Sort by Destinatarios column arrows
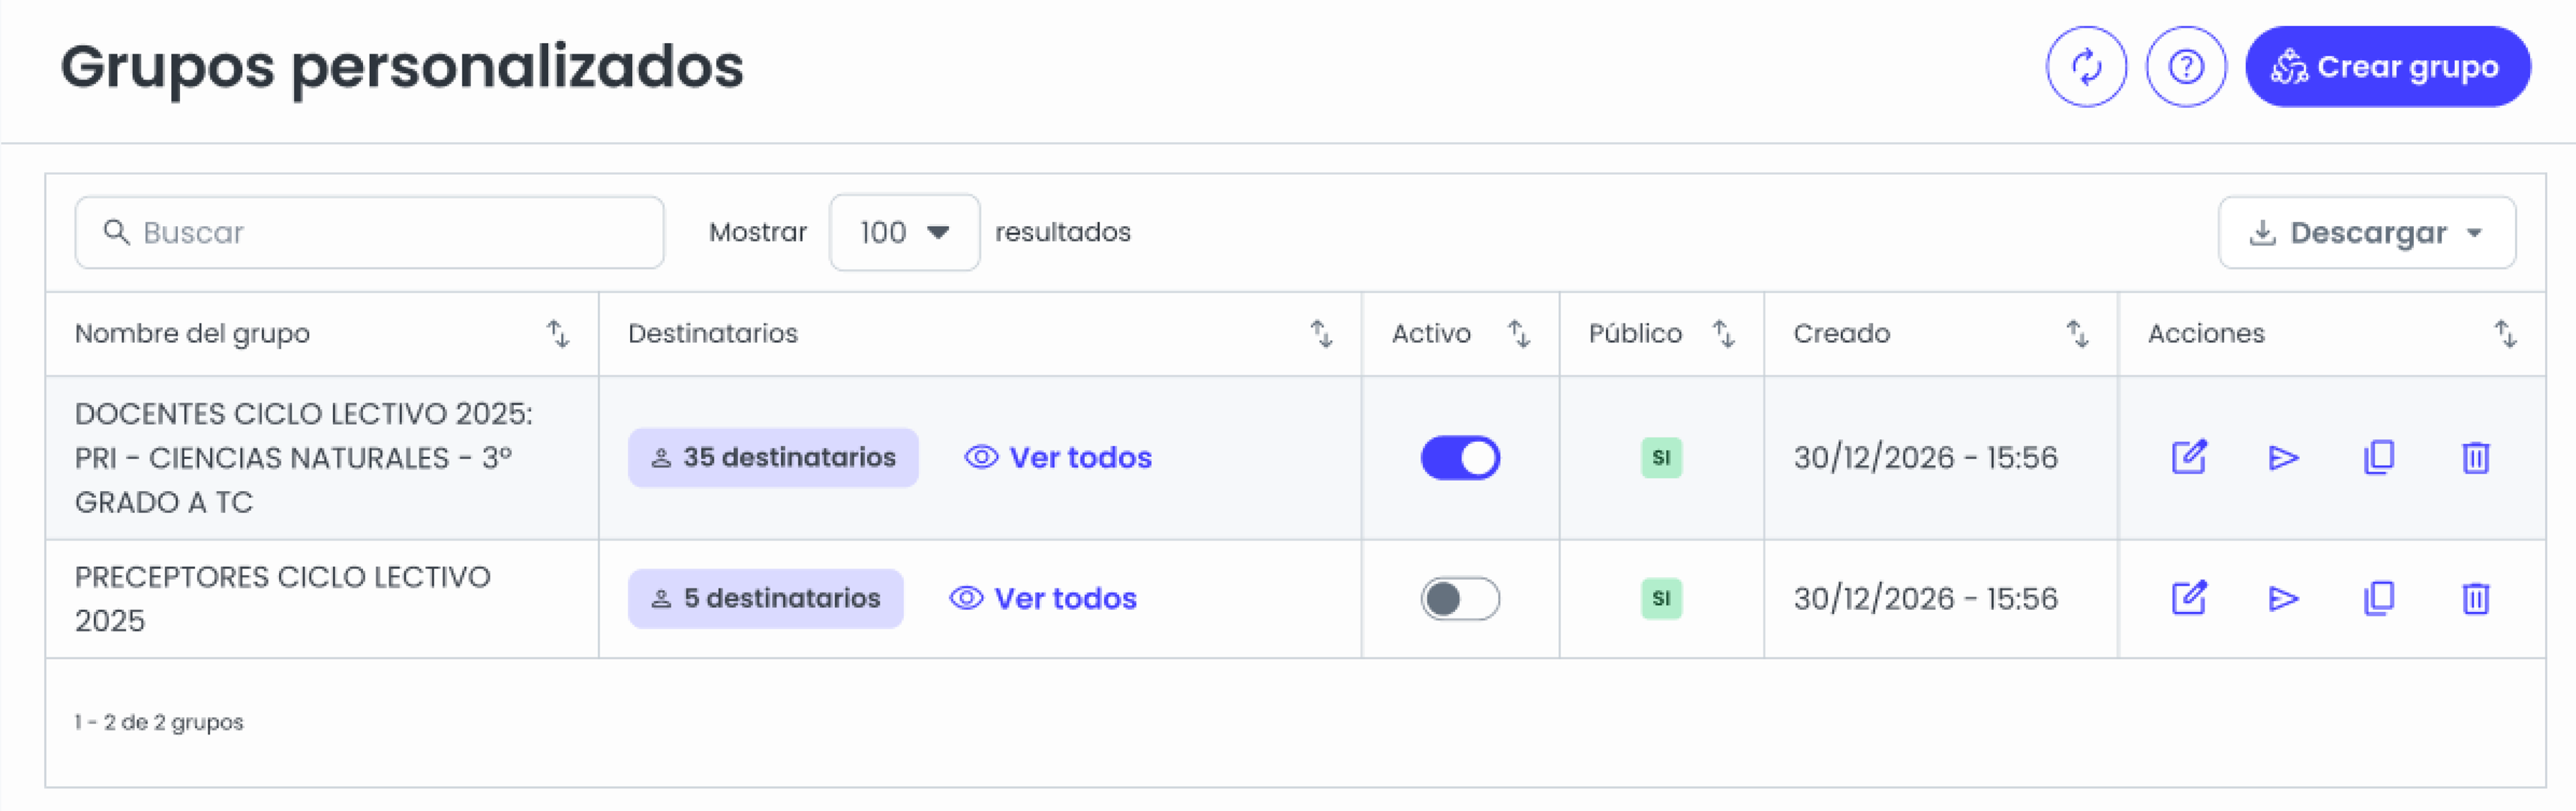 click(1321, 334)
